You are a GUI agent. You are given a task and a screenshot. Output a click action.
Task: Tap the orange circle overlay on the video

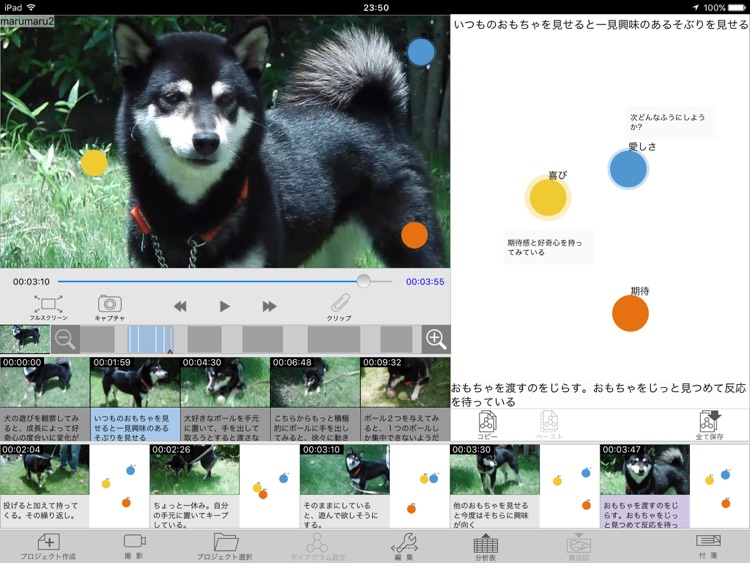pos(414,235)
